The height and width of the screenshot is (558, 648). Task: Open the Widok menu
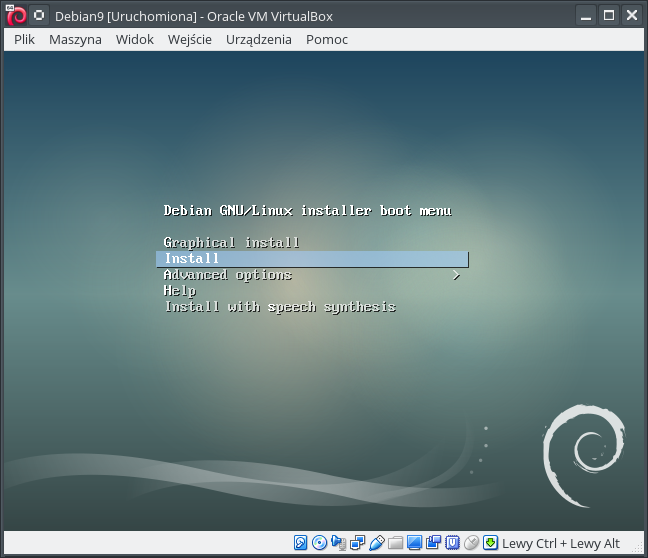135,39
